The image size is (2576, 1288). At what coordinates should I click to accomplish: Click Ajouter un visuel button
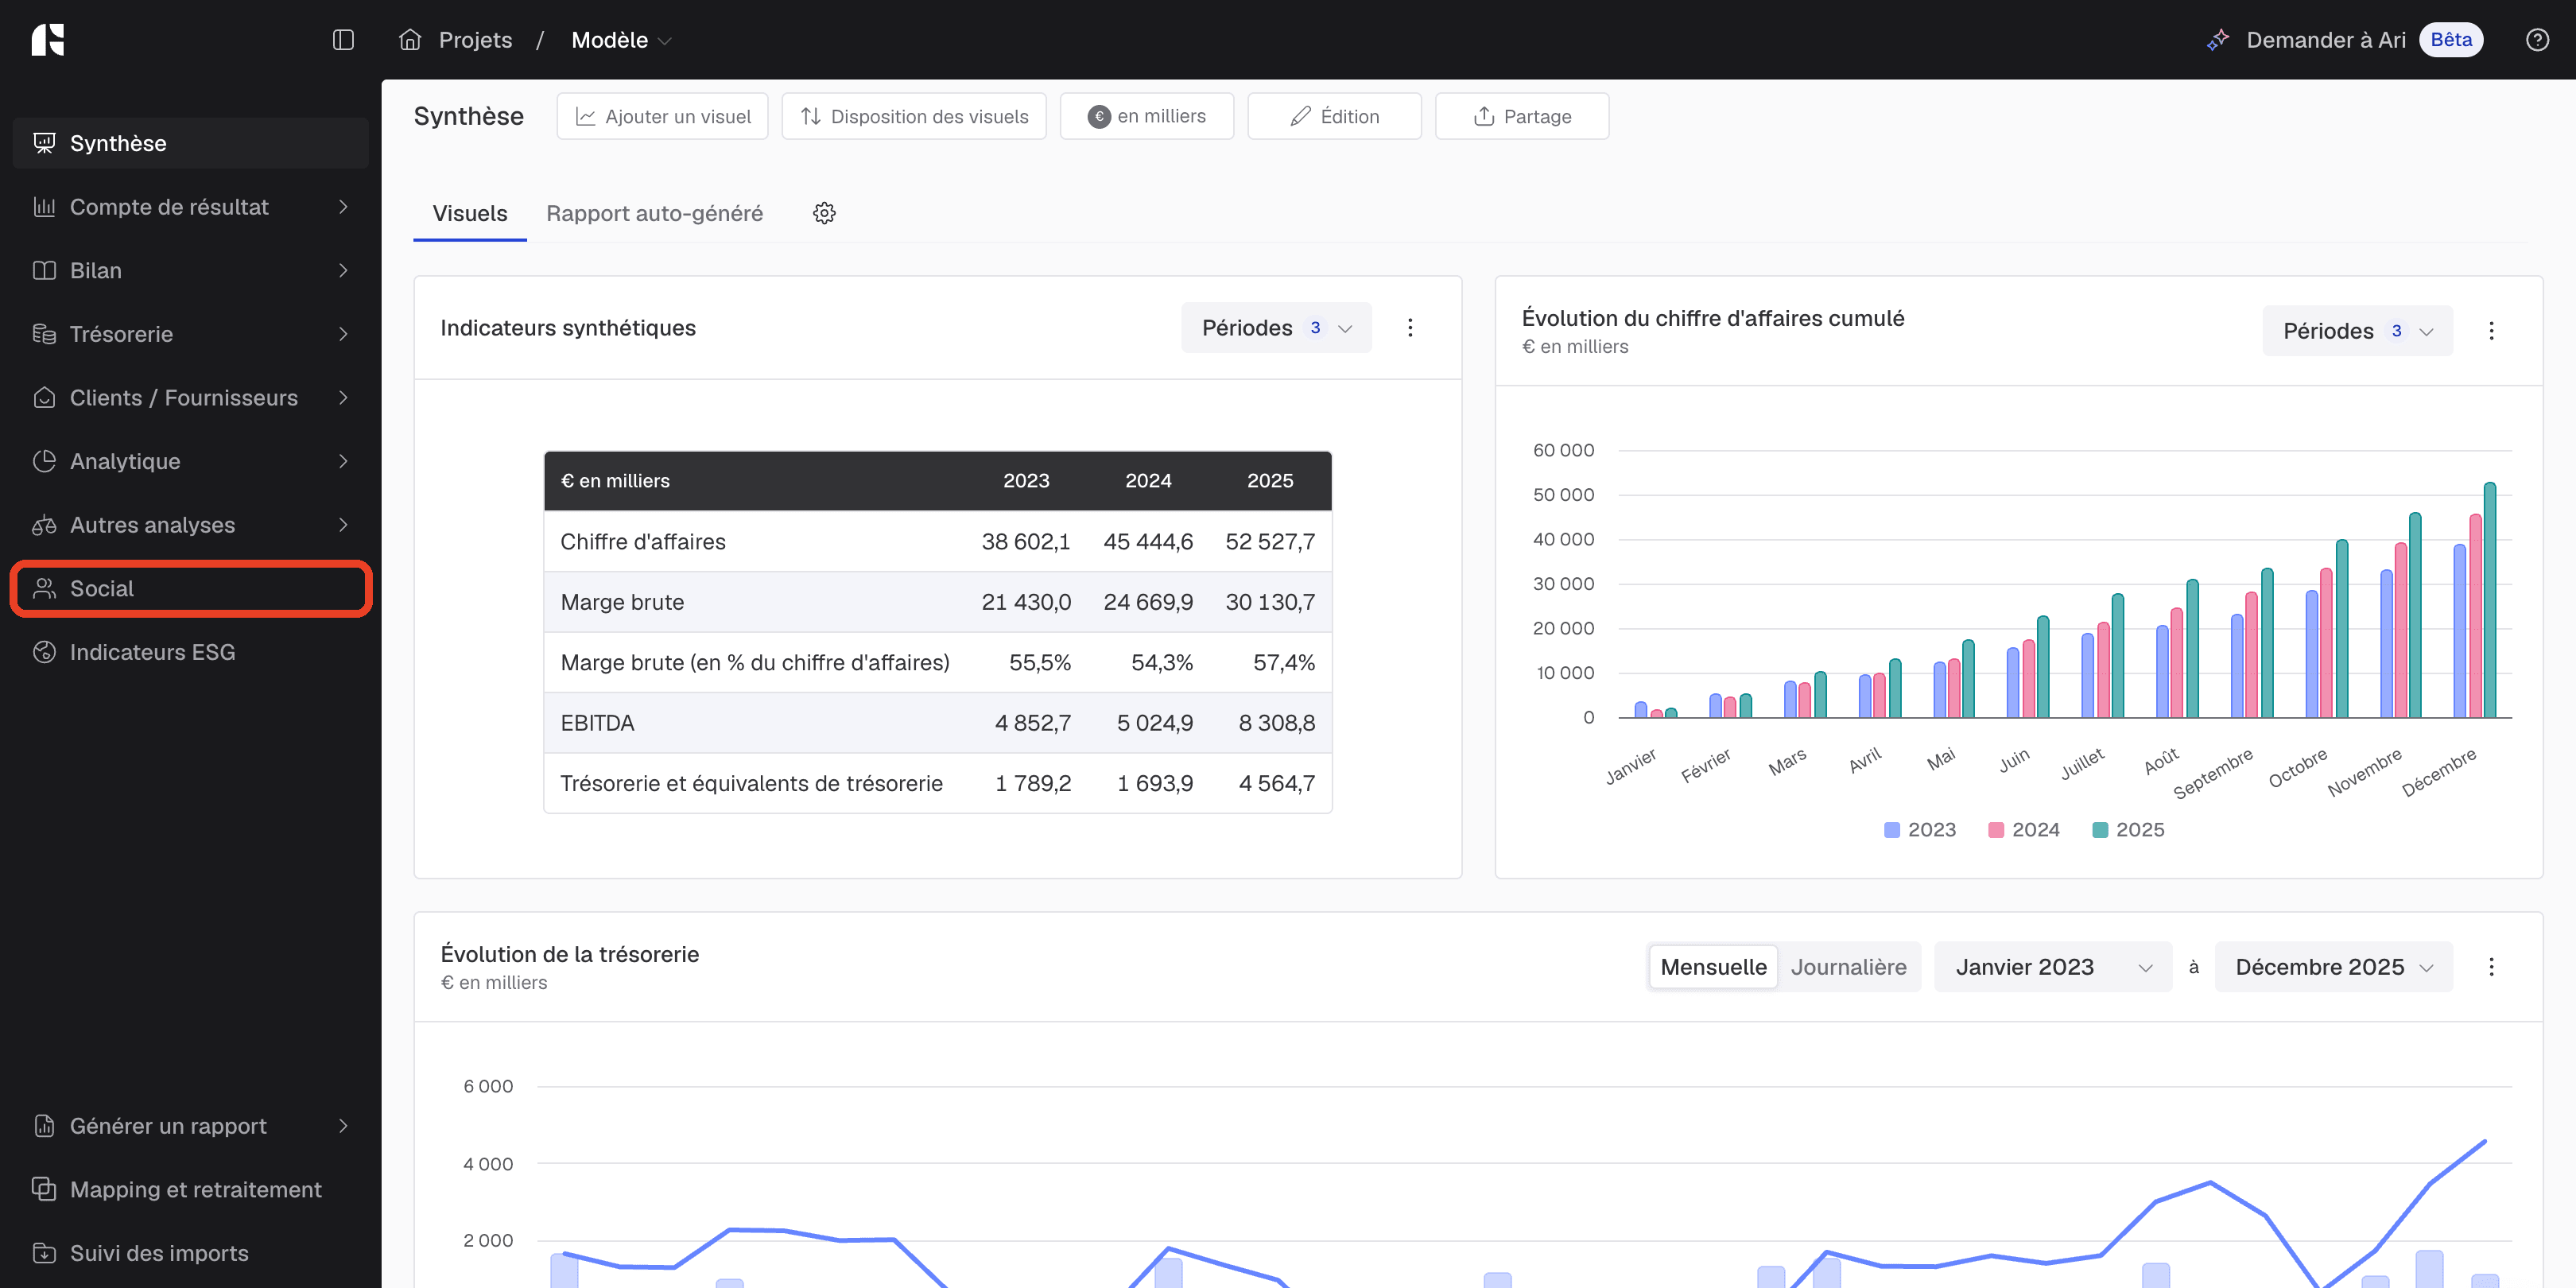[x=662, y=117]
